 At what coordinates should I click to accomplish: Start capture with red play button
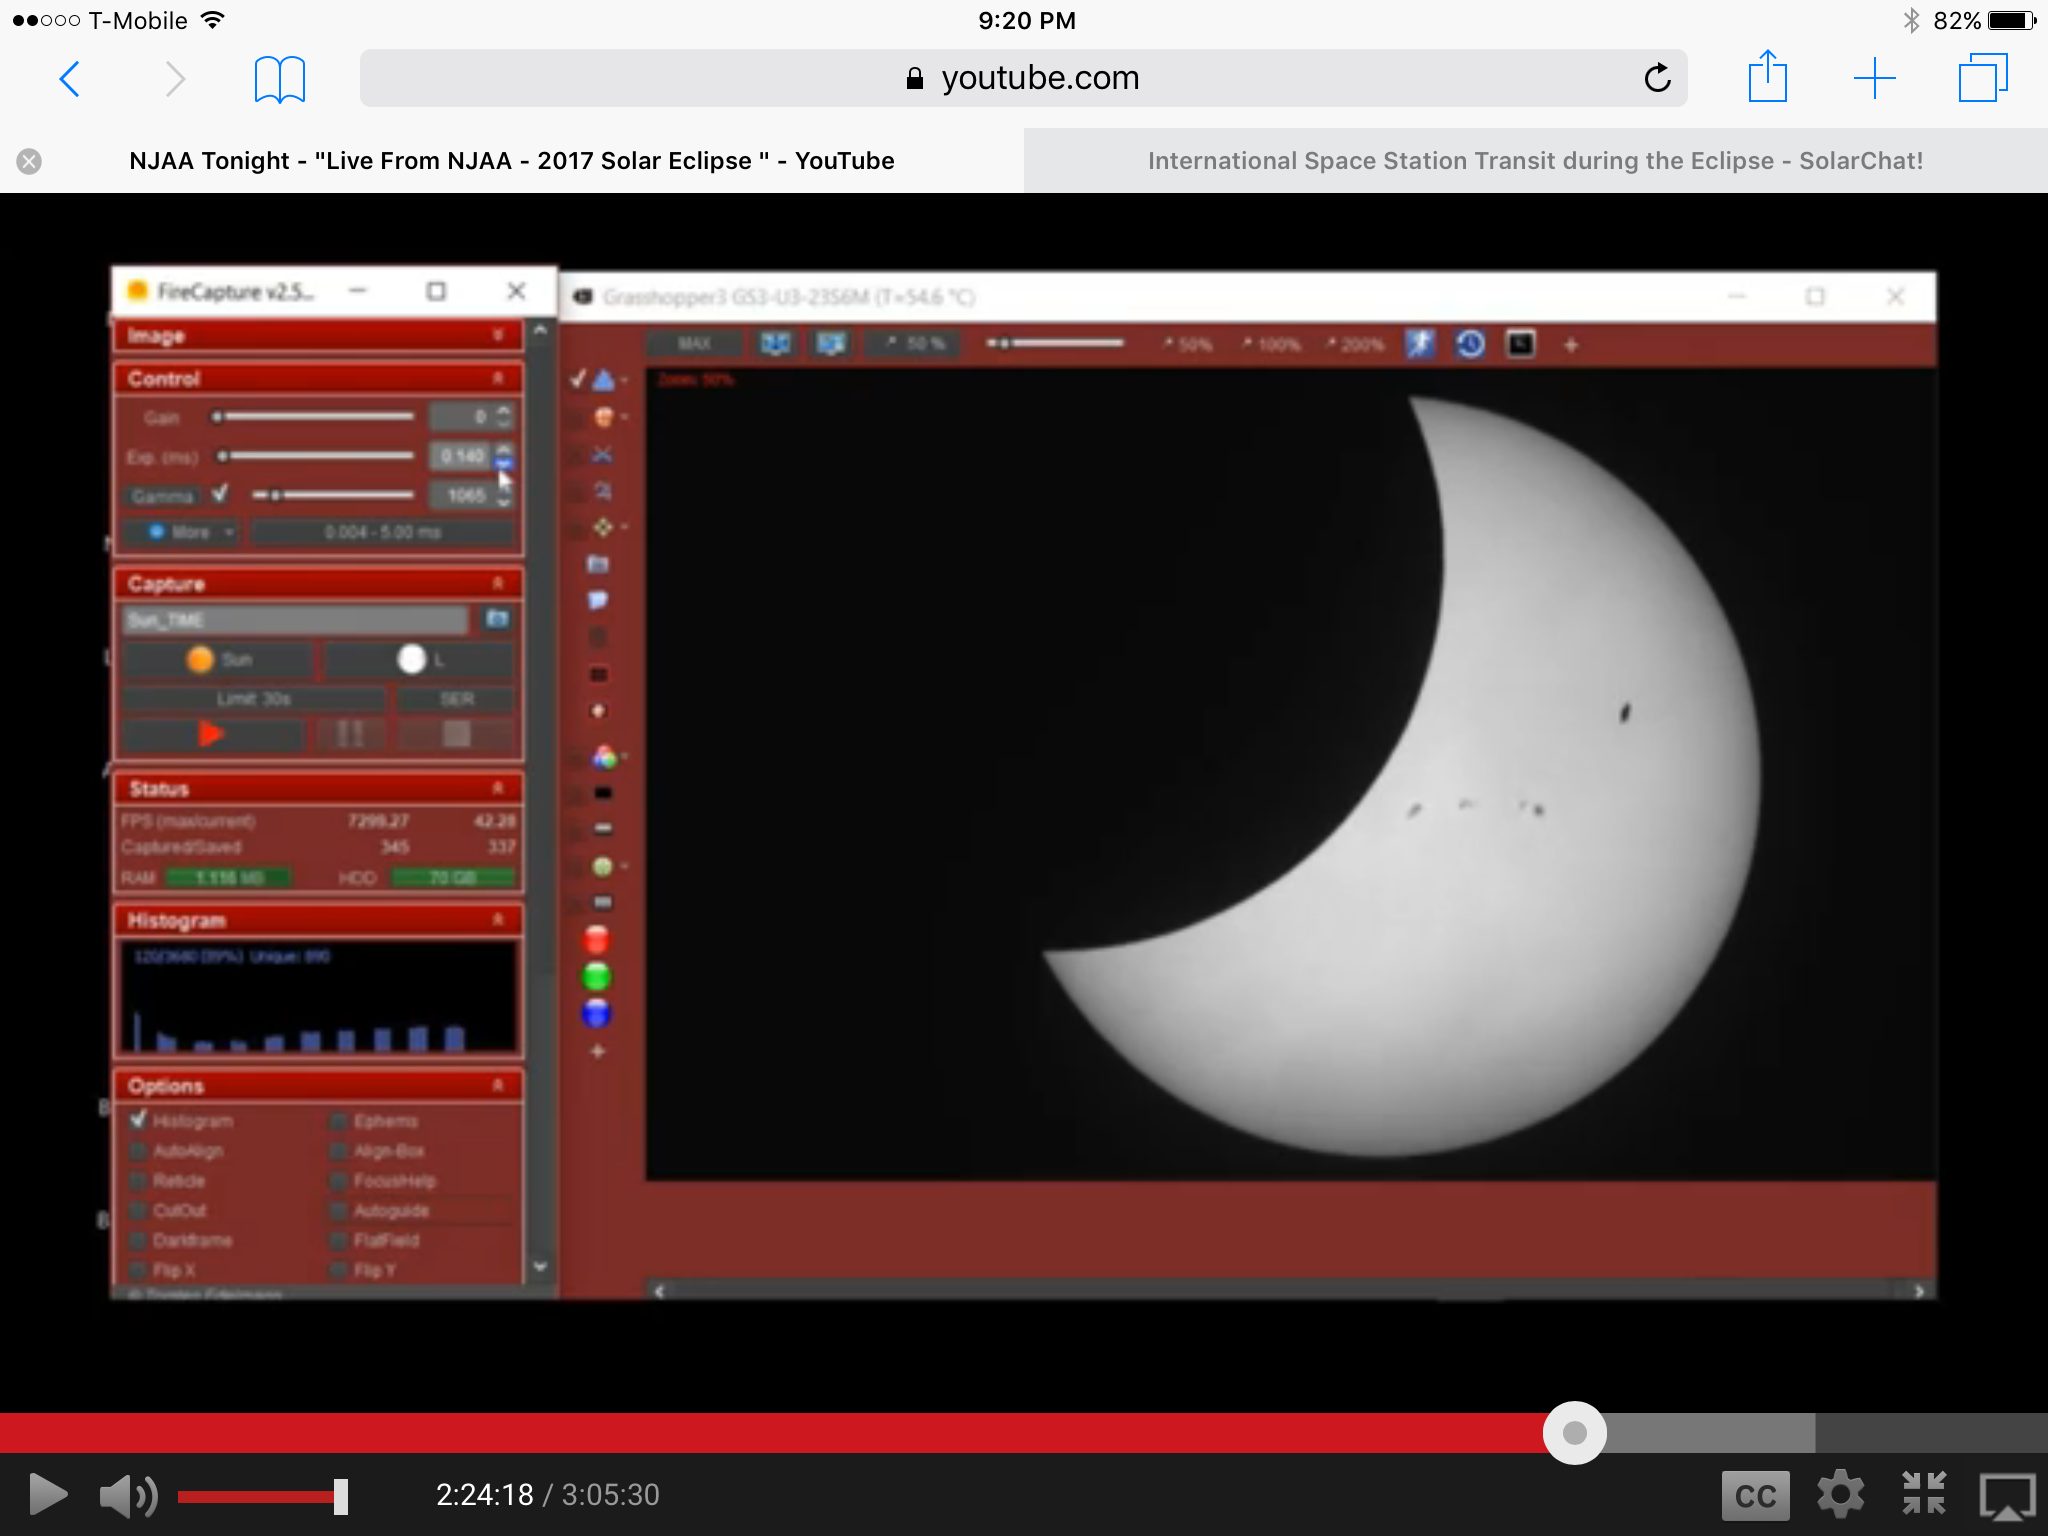point(211,734)
